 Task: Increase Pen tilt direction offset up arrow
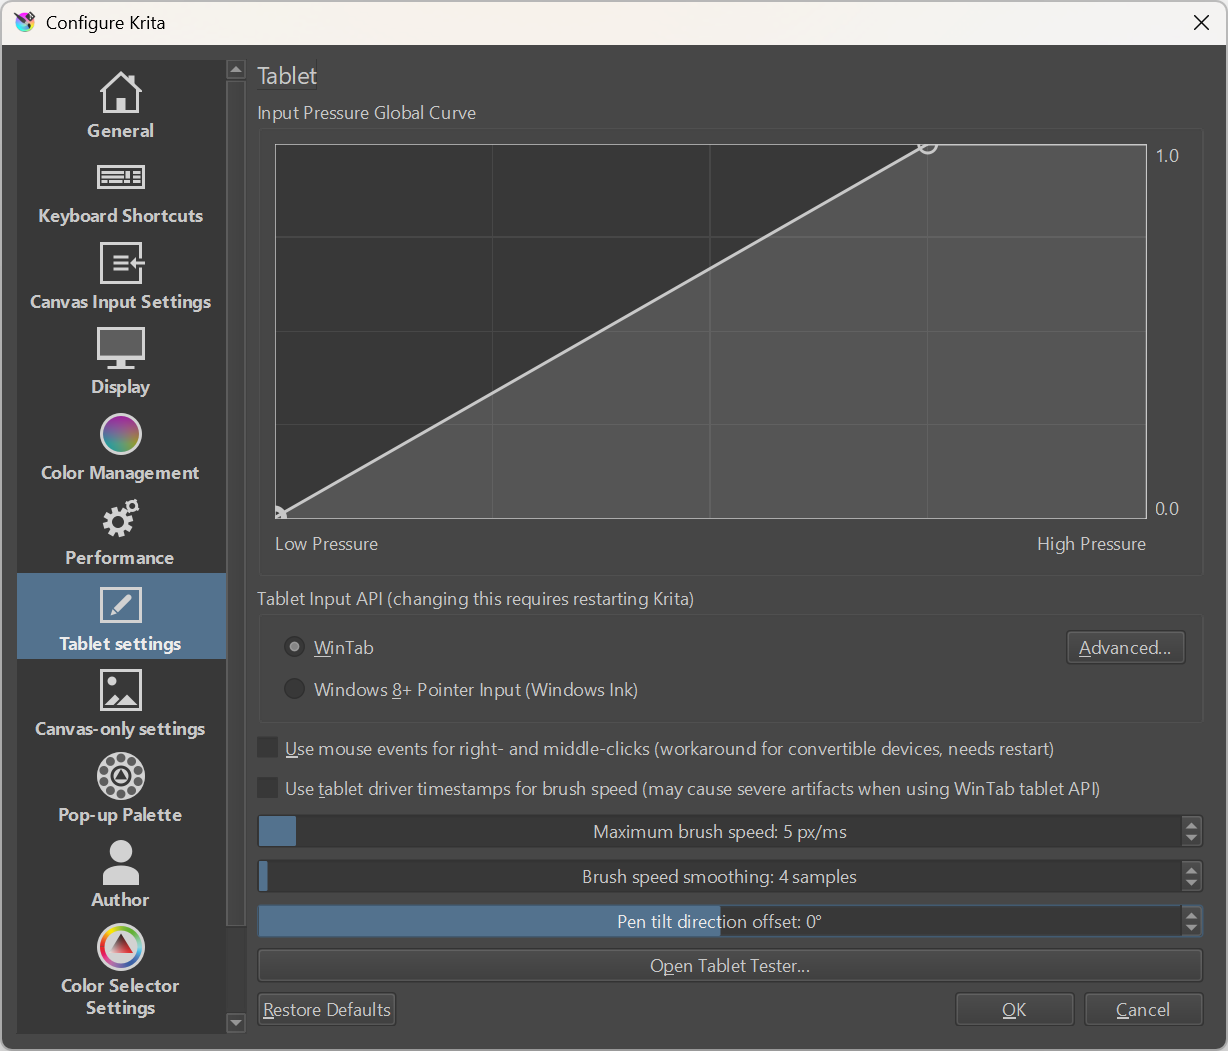pyautogui.click(x=1191, y=914)
